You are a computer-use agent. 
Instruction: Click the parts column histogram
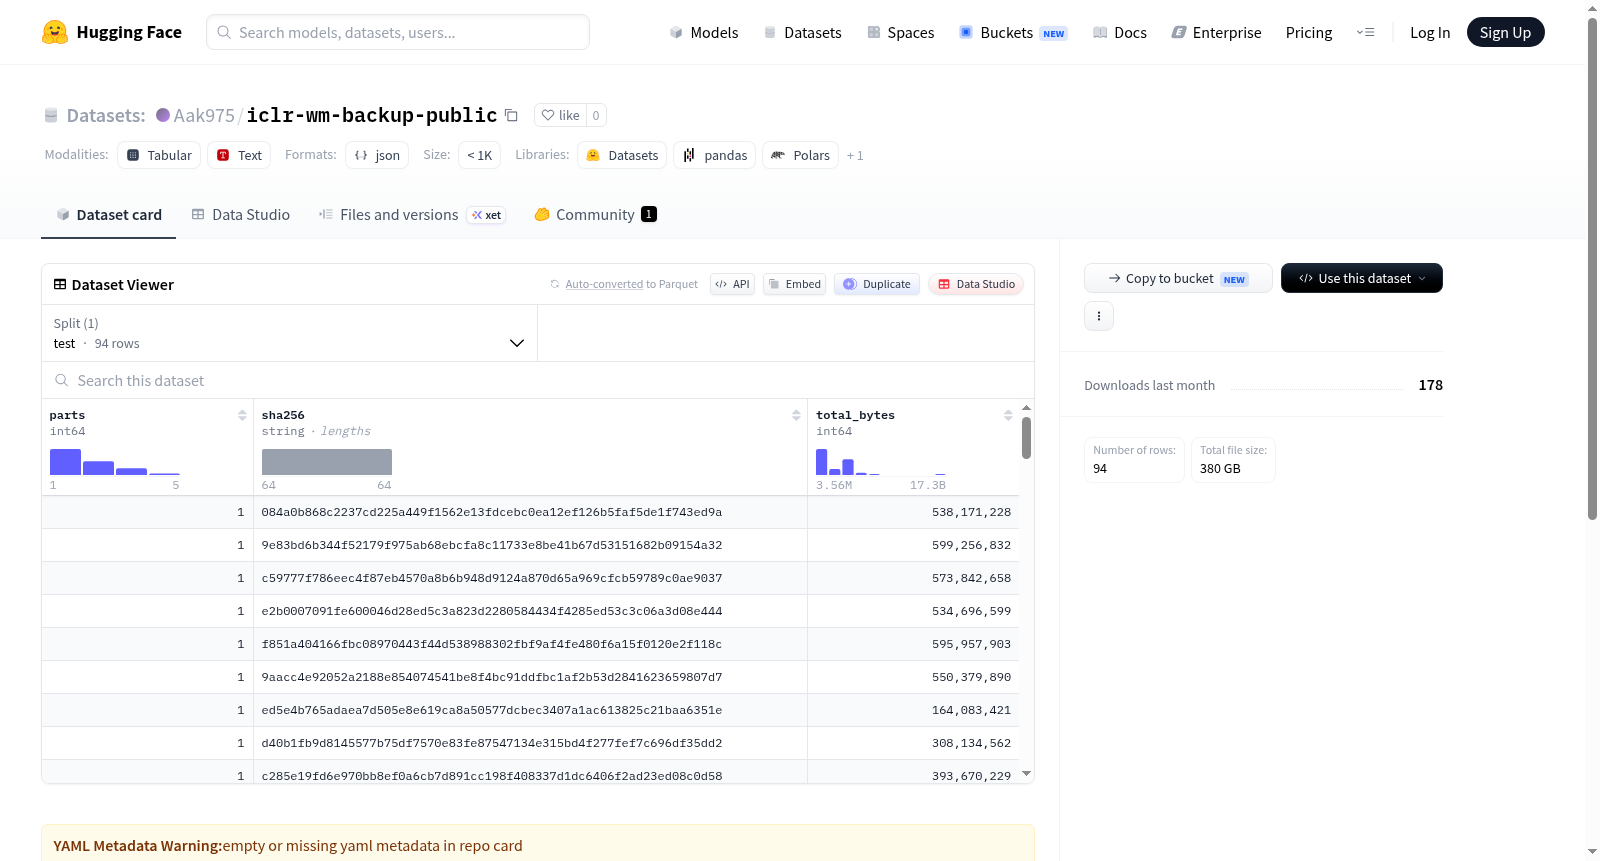(x=115, y=462)
